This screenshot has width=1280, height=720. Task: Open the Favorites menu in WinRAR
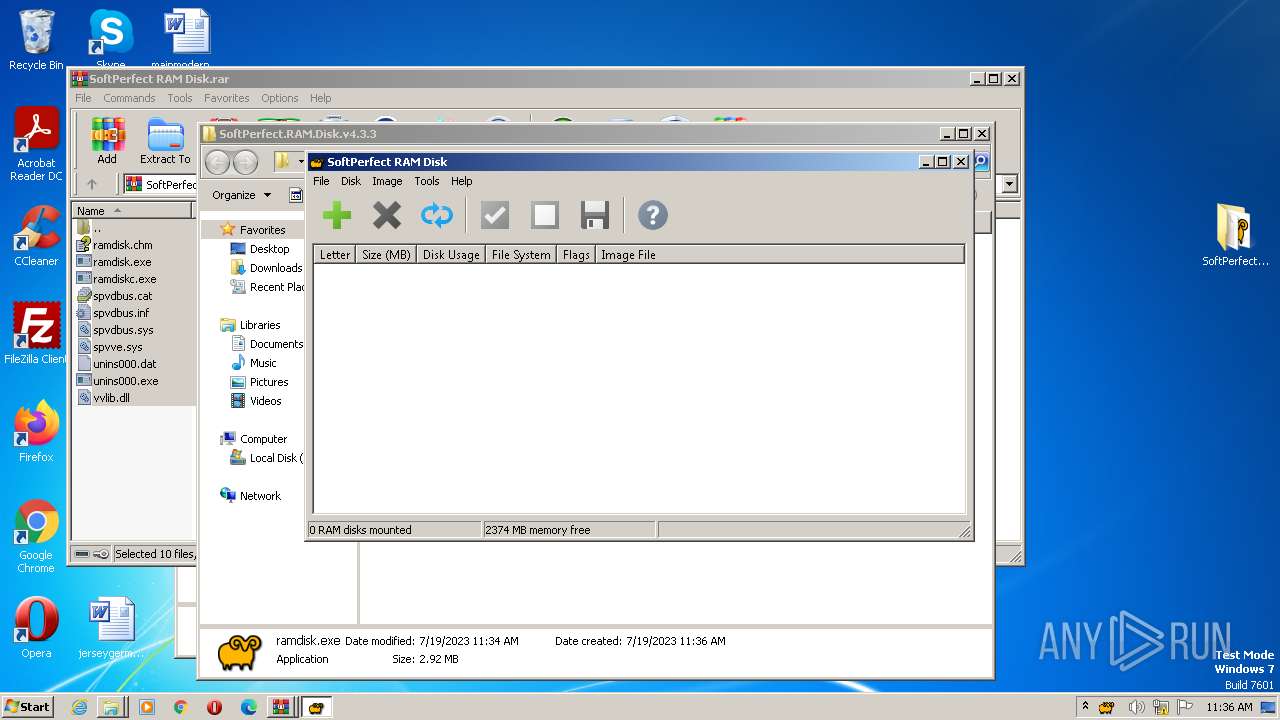(x=227, y=98)
